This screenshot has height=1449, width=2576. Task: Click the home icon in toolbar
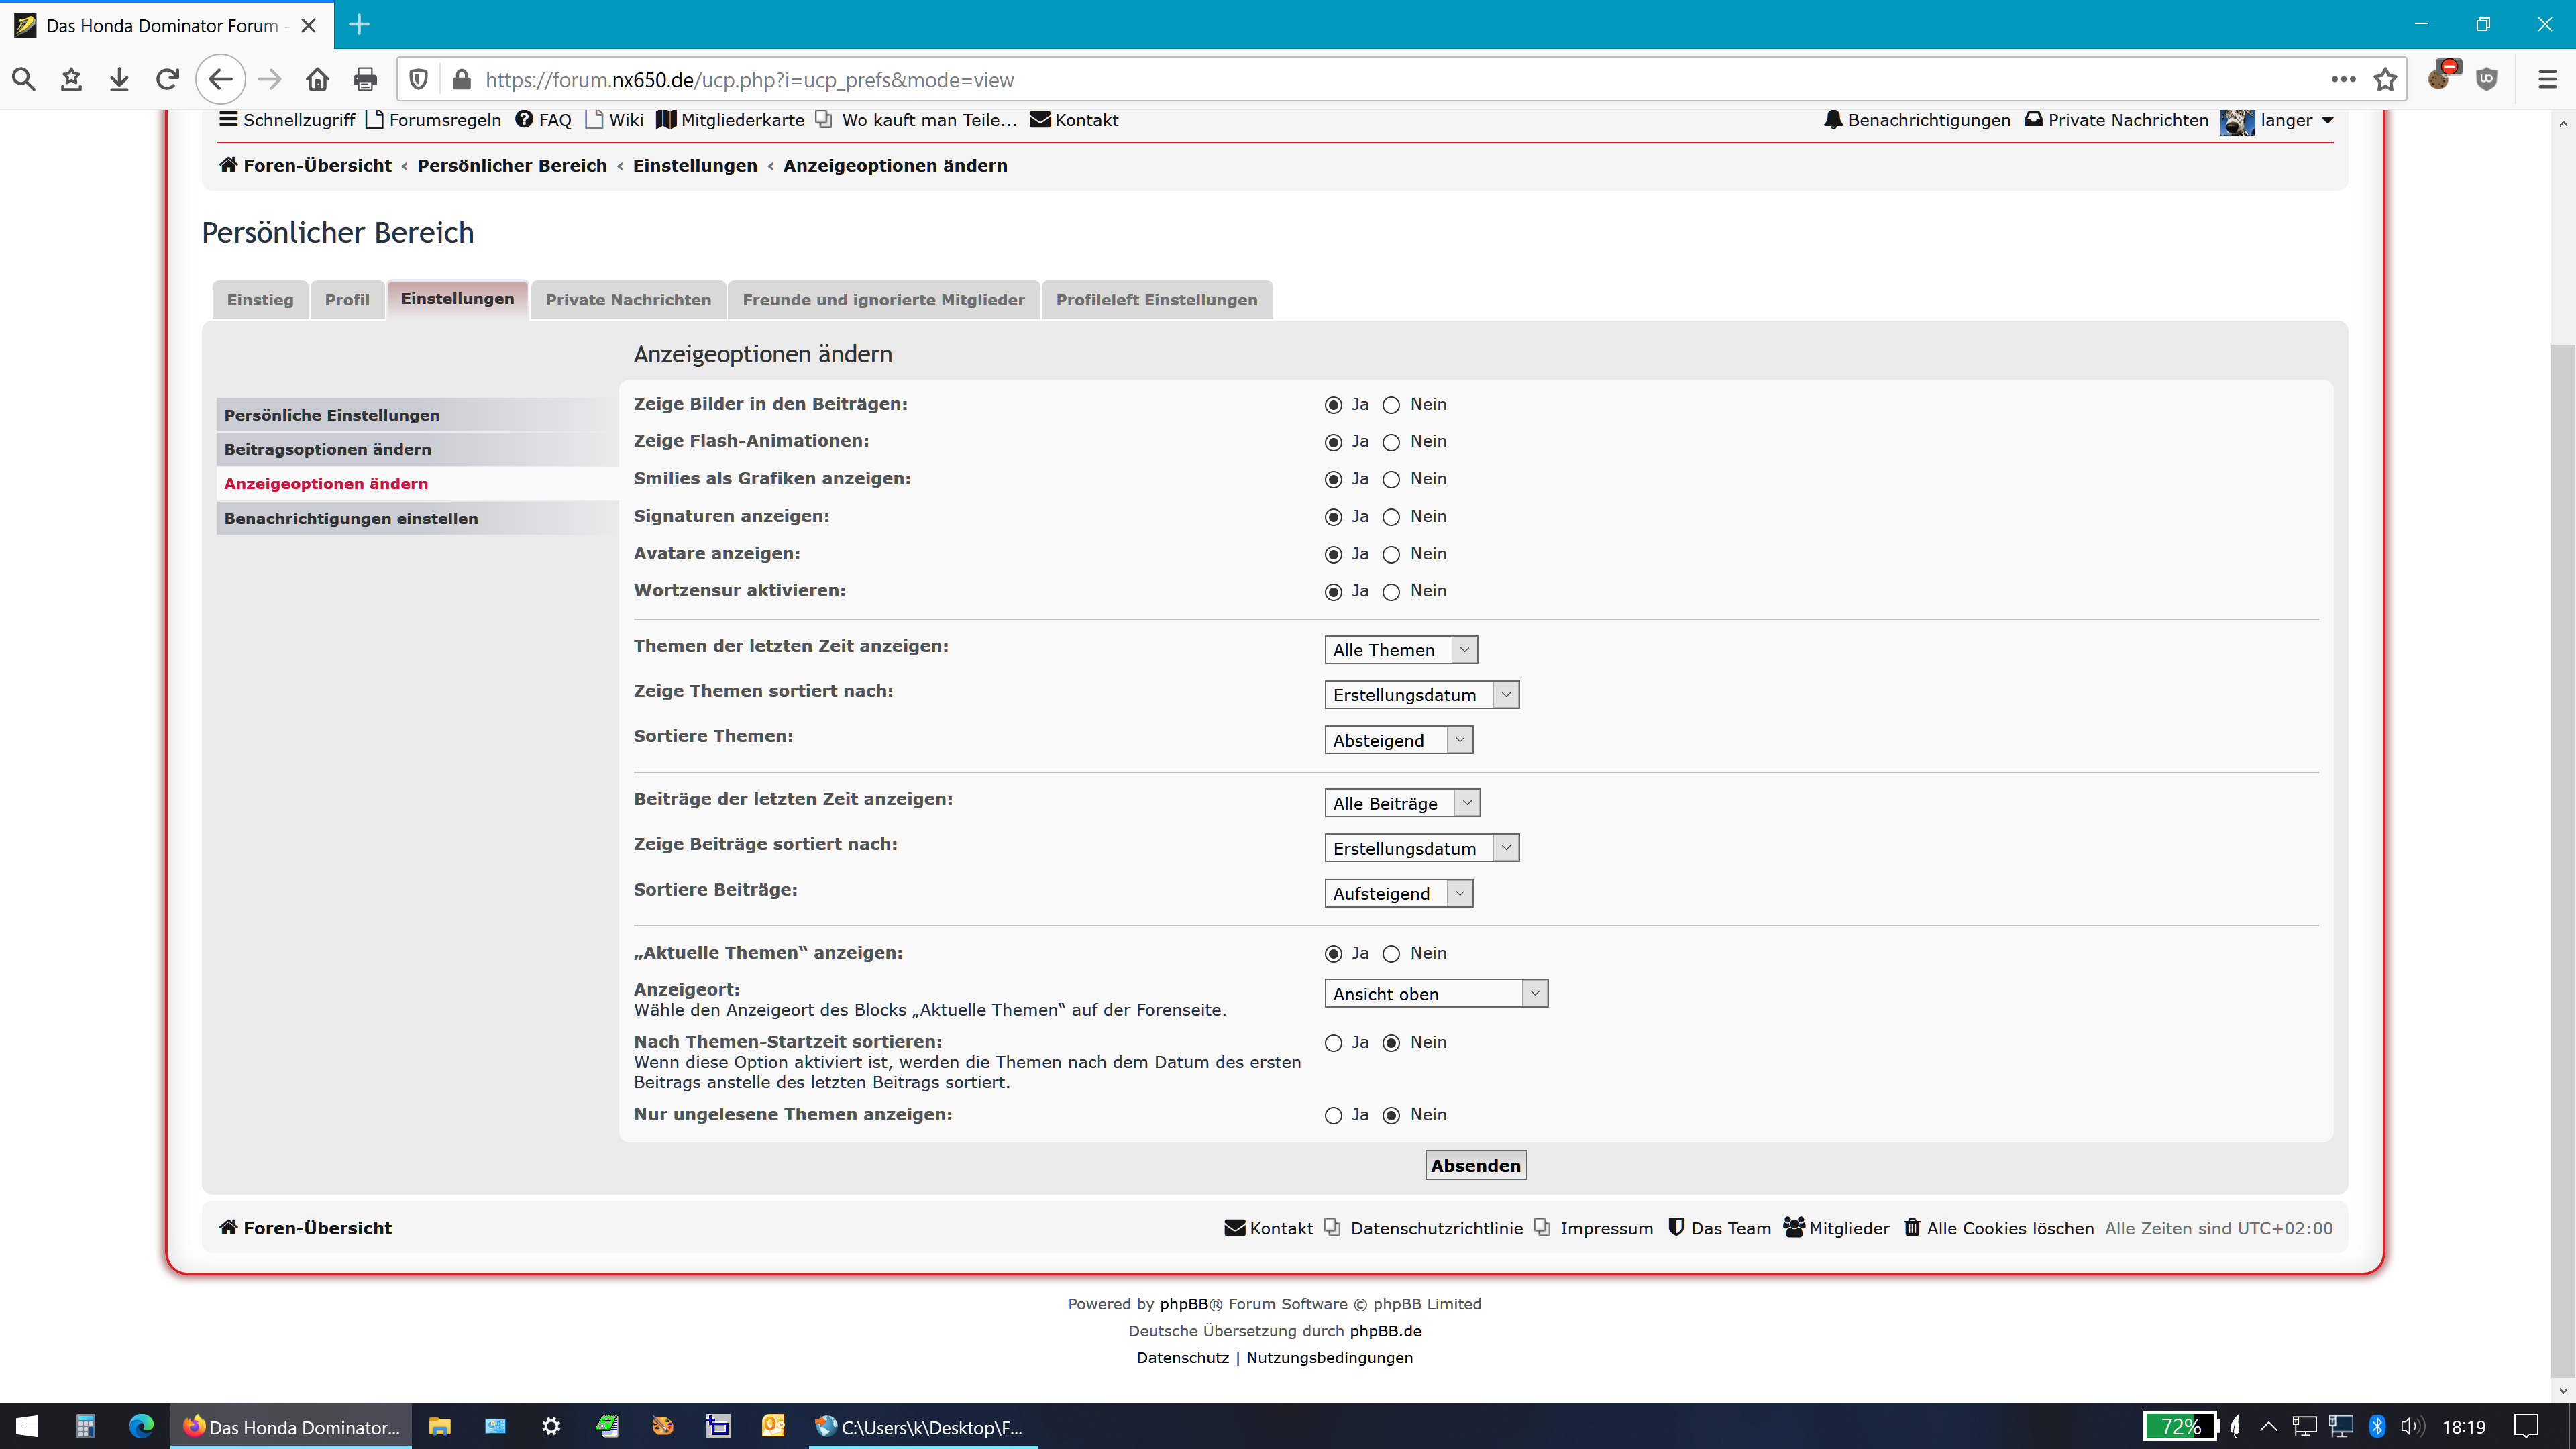[x=317, y=79]
